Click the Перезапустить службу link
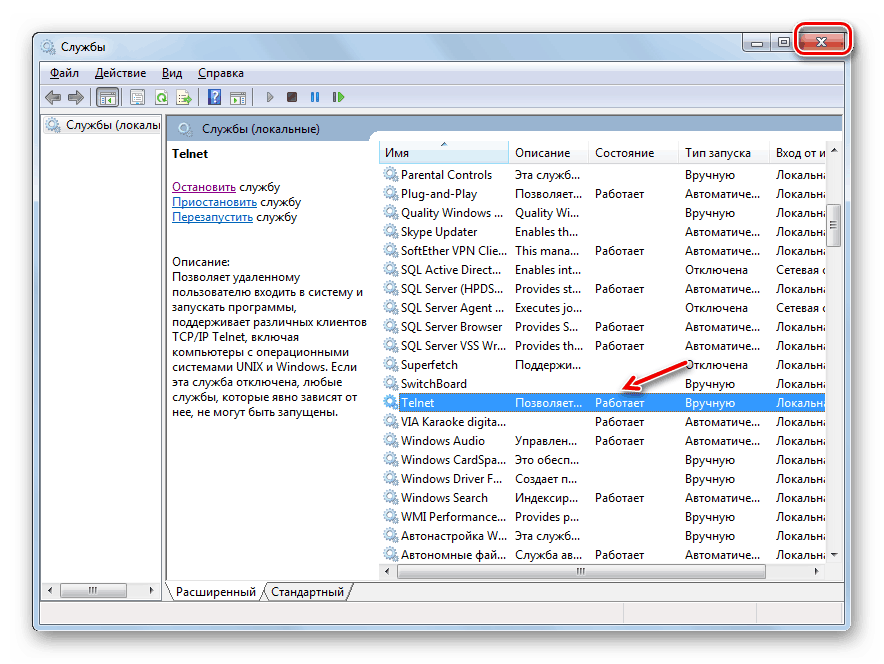This screenshot has width=884, height=664. click(212, 216)
